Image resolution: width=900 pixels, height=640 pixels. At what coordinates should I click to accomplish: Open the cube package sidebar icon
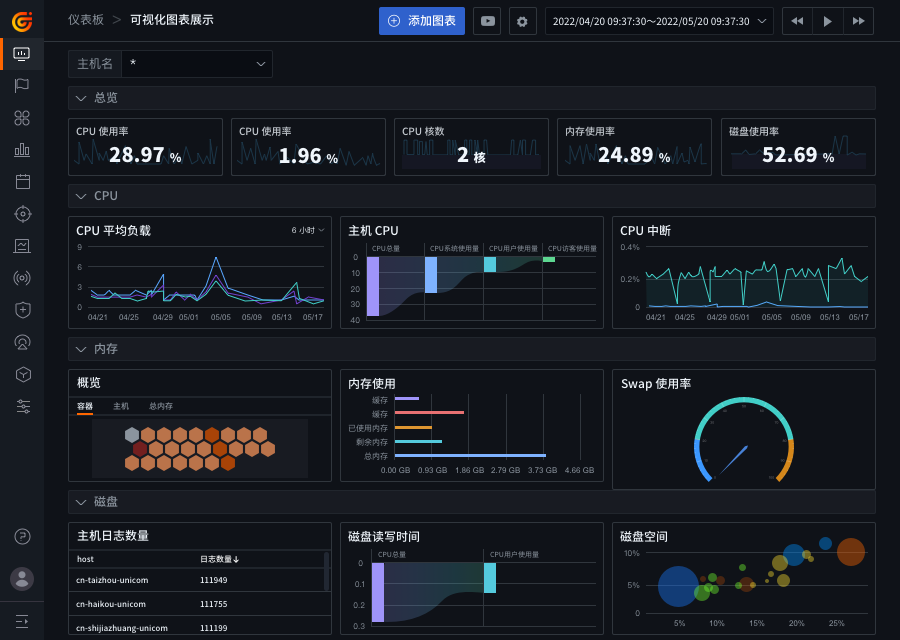tap(22, 374)
